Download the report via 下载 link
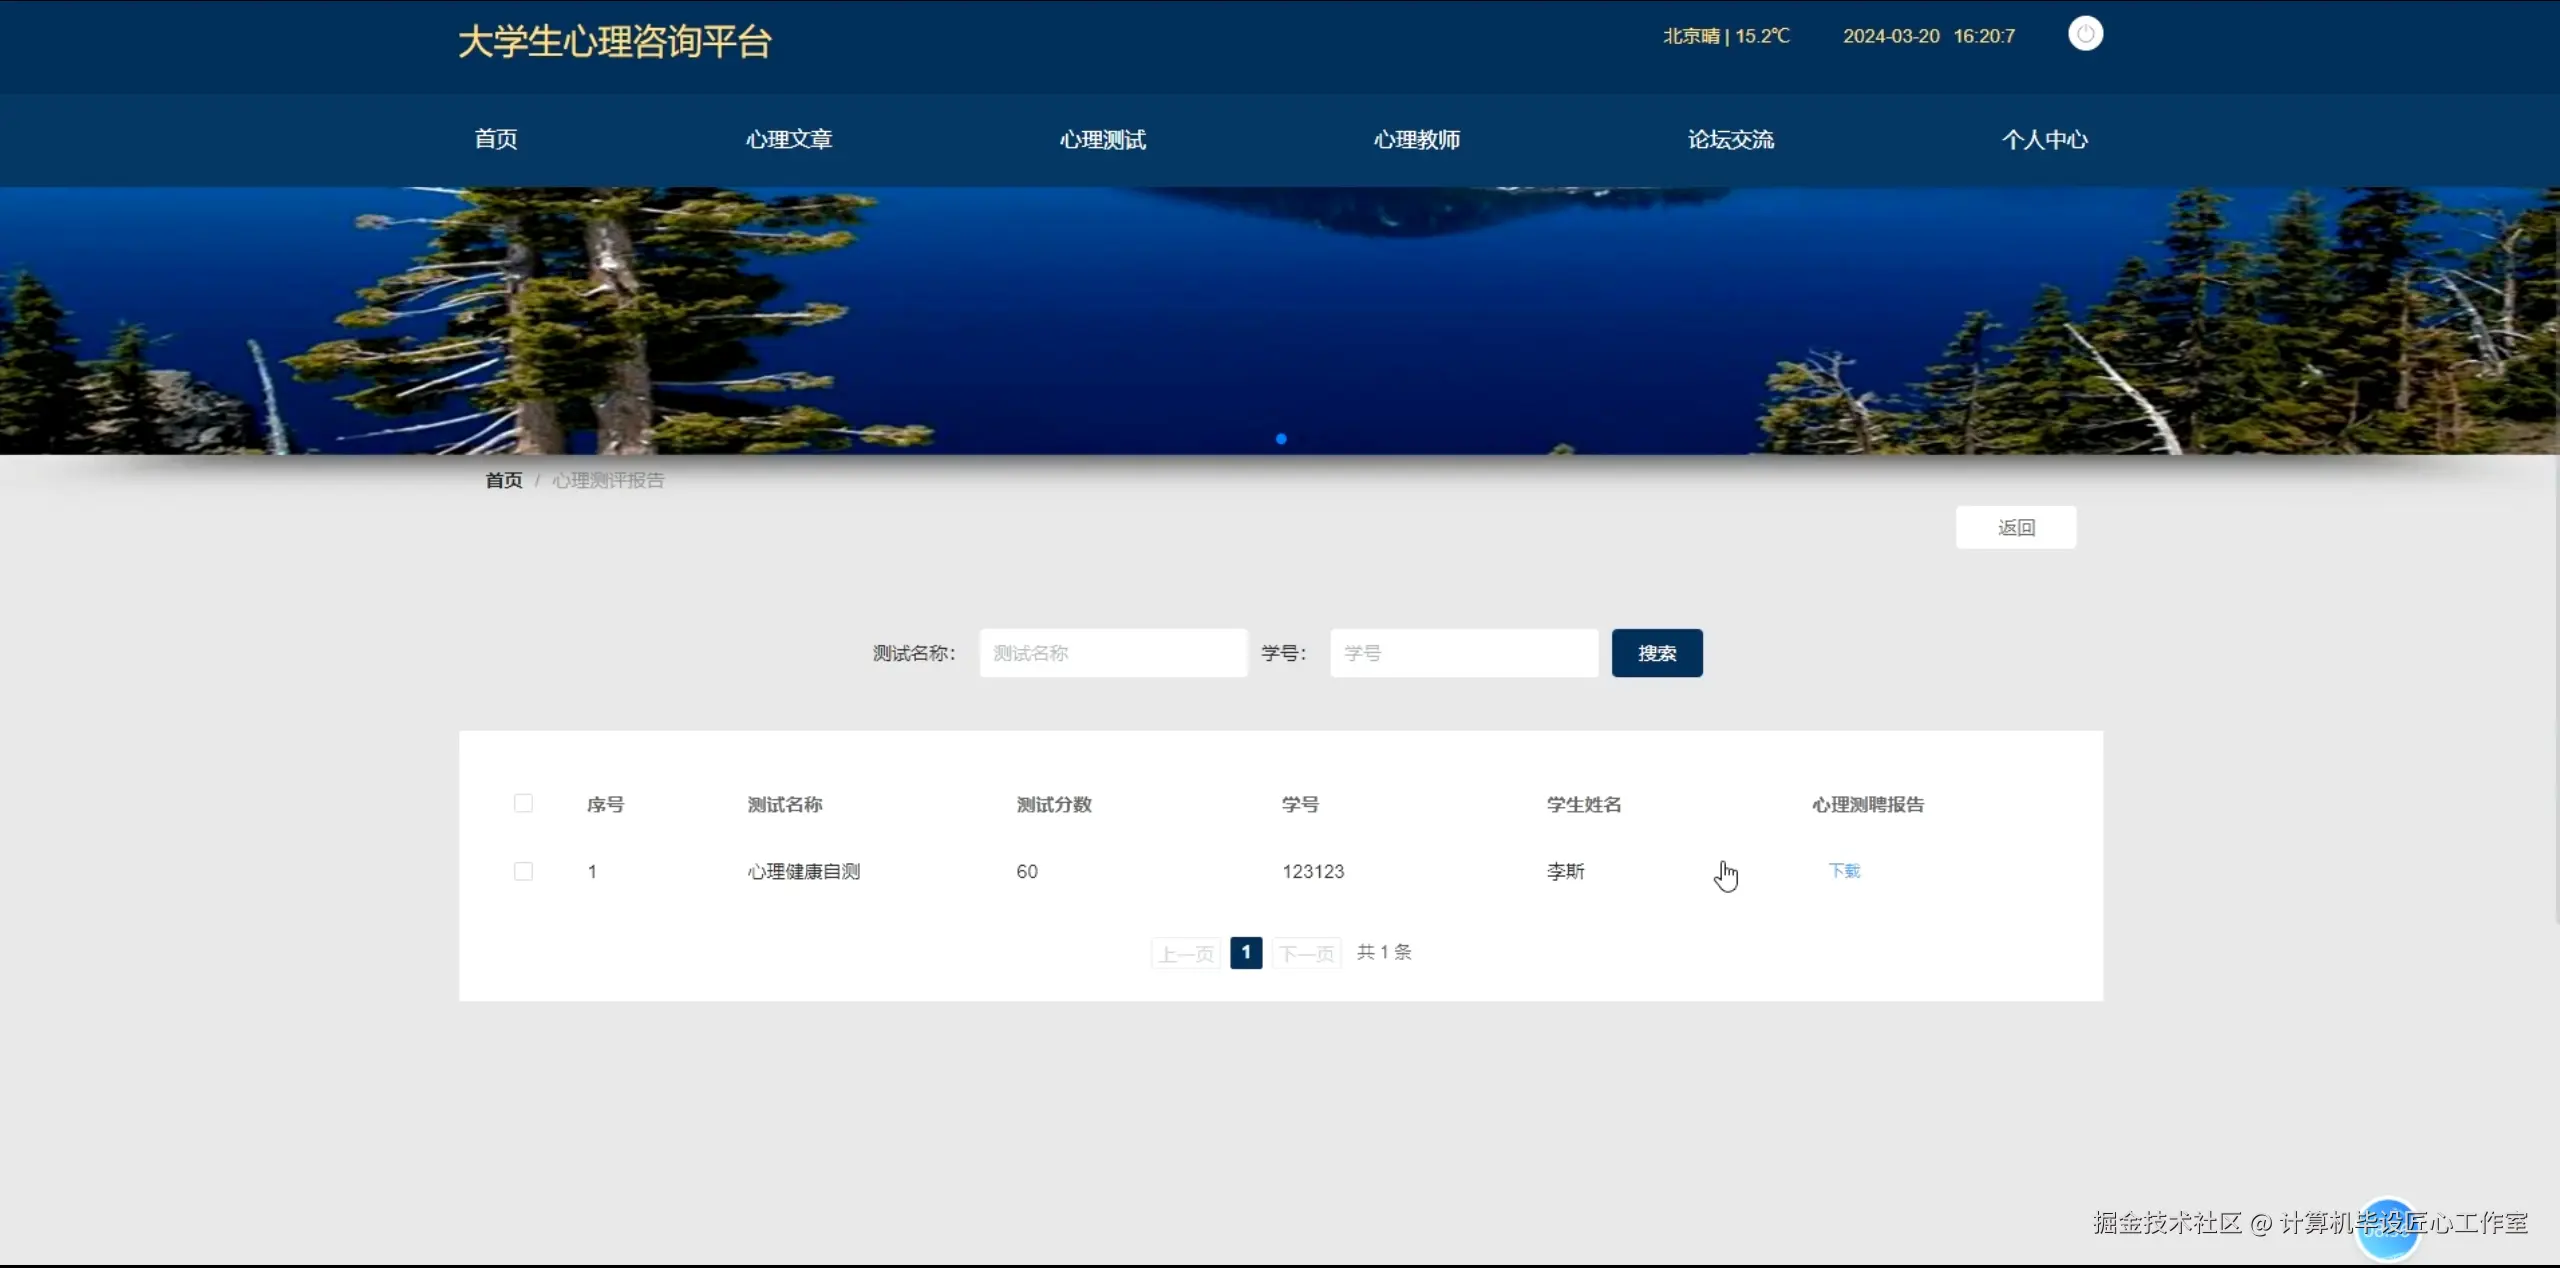This screenshot has height=1268, width=2560. 1844,871
